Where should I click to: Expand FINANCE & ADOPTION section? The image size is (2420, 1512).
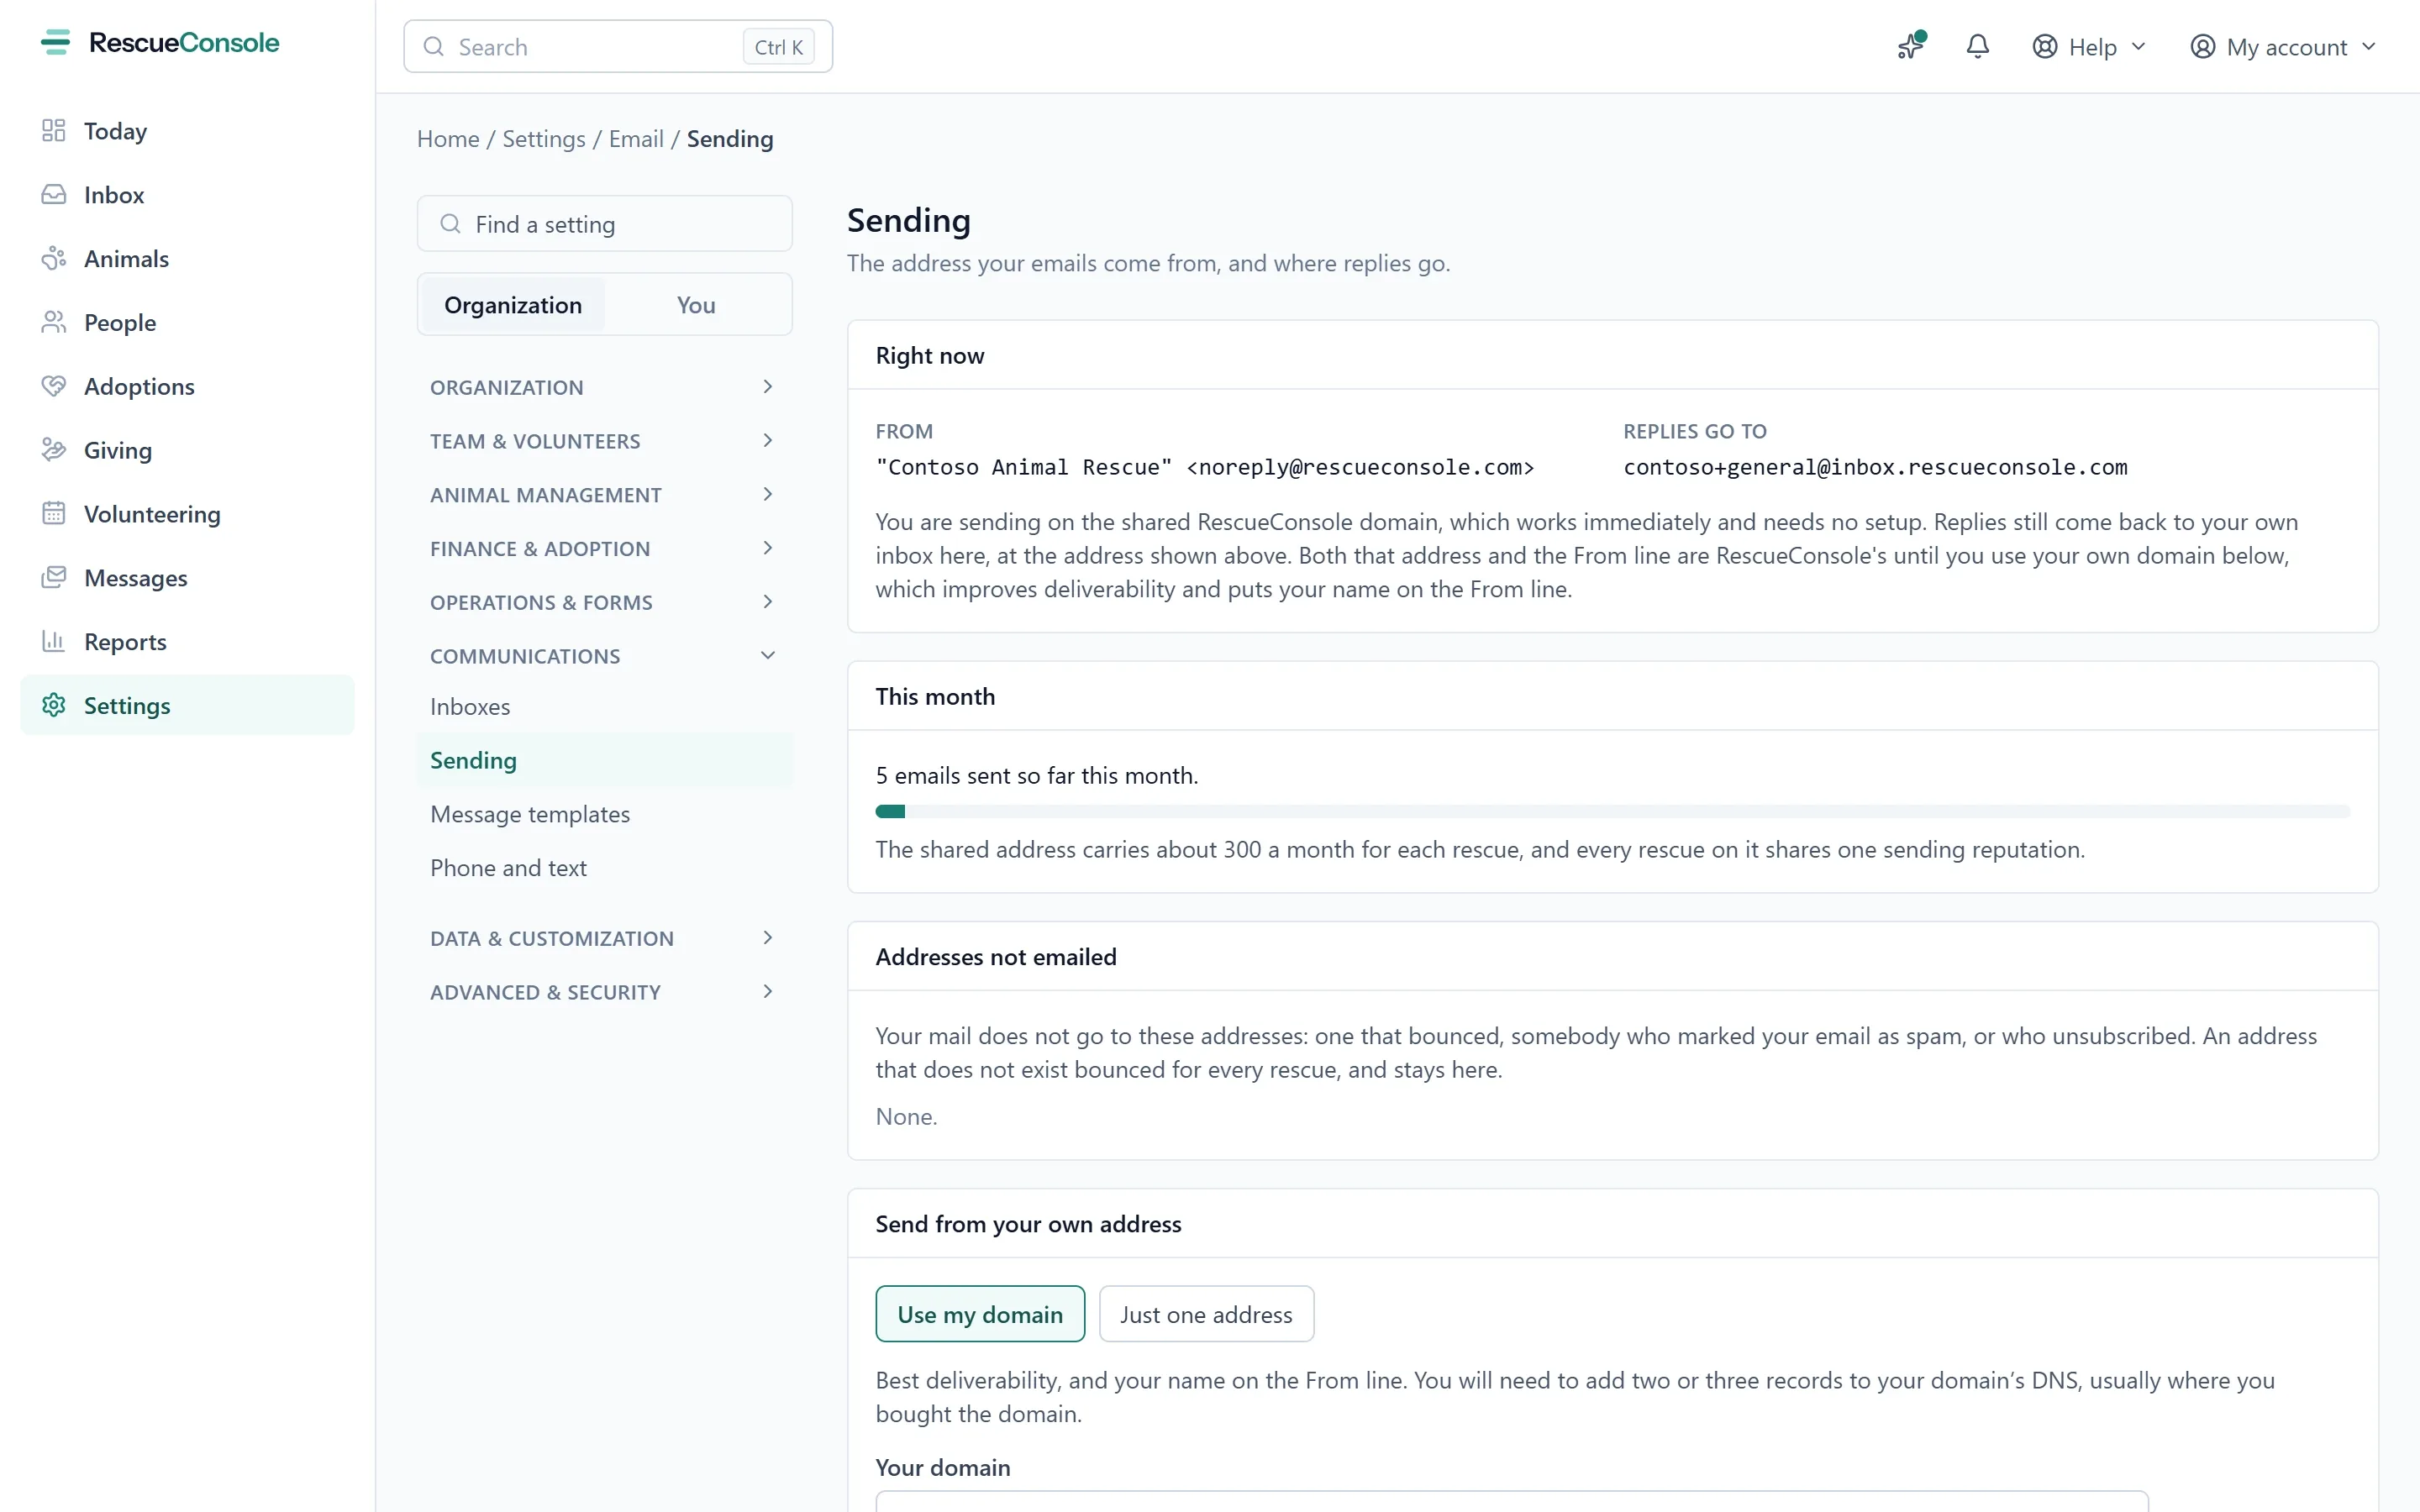click(604, 549)
